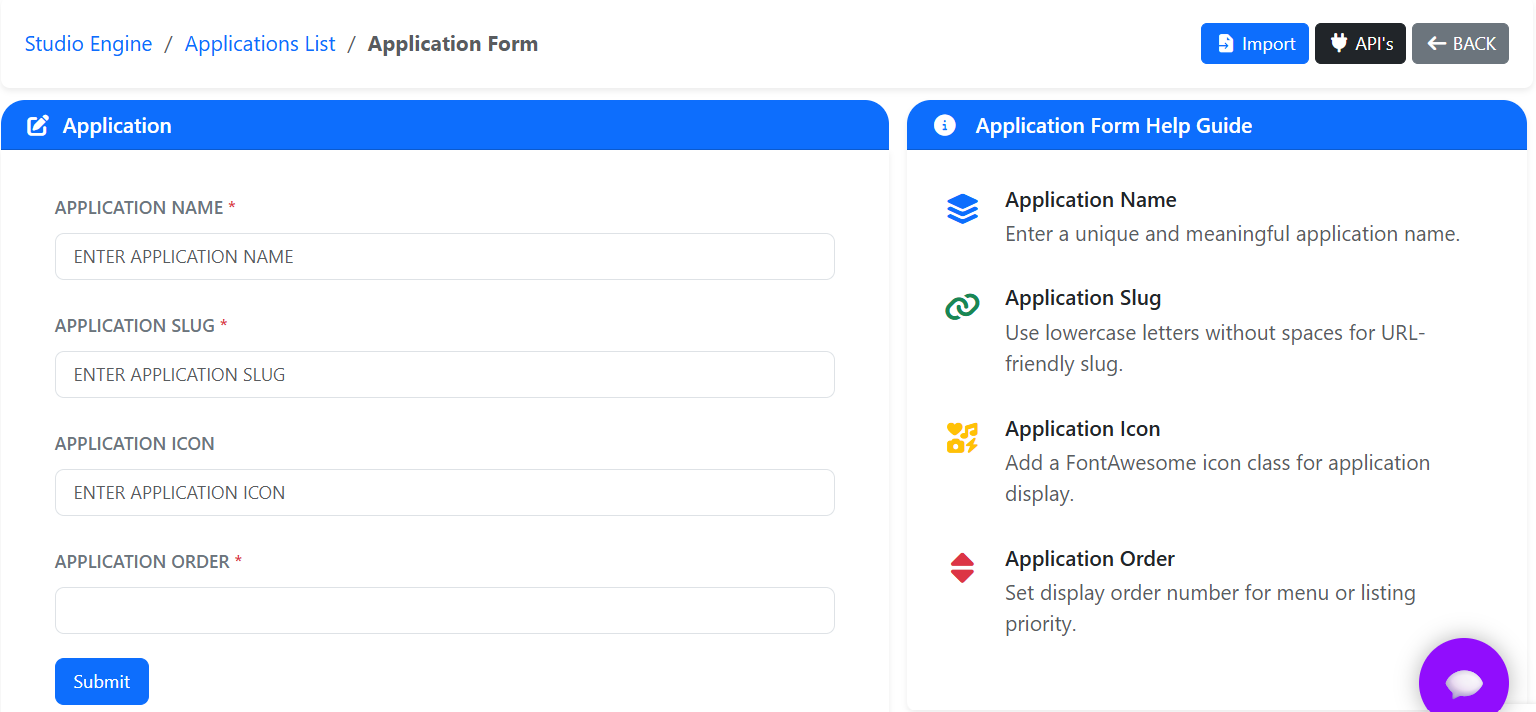Click the blue layers icon for Application Name
This screenshot has width=1536, height=712.
tap(962, 209)
